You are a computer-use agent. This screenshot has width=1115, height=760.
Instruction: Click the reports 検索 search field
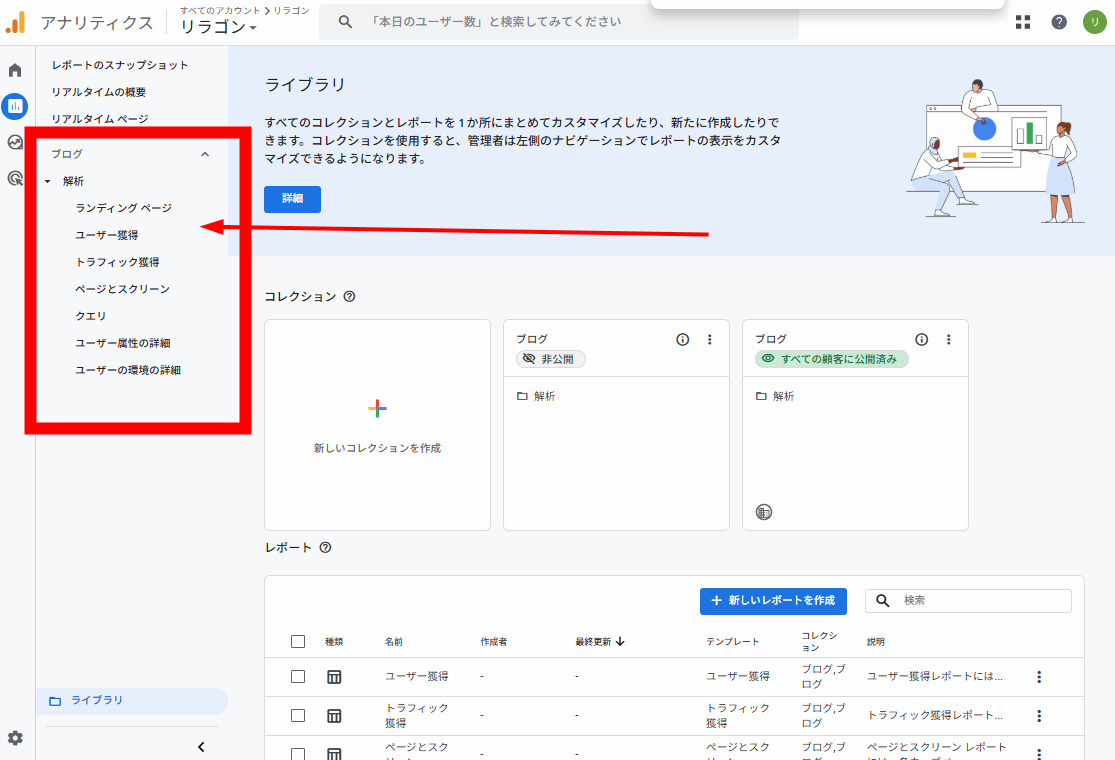click(x=980, y=601)
